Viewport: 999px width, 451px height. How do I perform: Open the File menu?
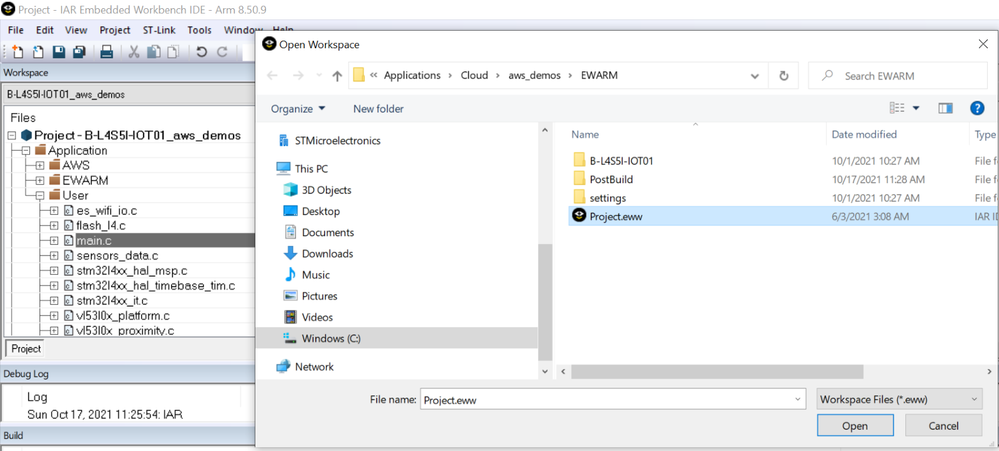click(16, 30)
